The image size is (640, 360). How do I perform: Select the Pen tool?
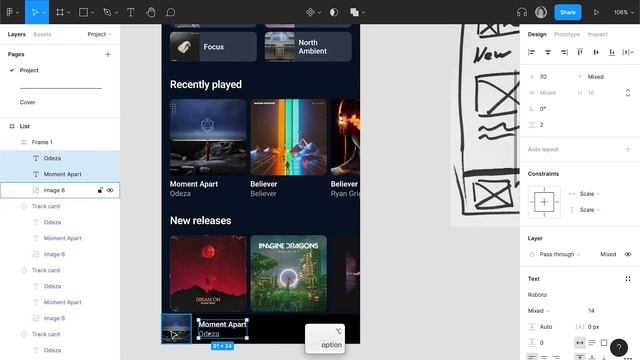tap(107, 12)
